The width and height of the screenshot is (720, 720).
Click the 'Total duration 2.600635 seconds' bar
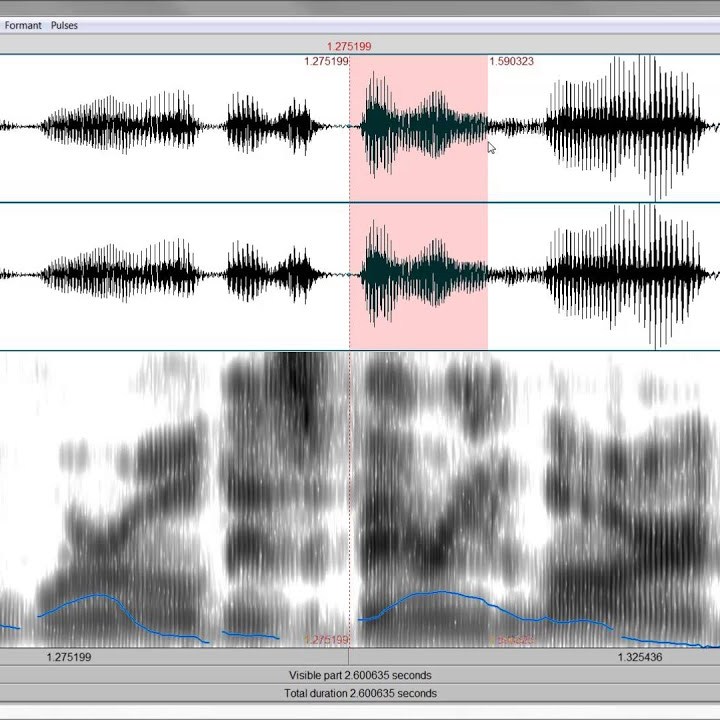(x=360, y=693)
